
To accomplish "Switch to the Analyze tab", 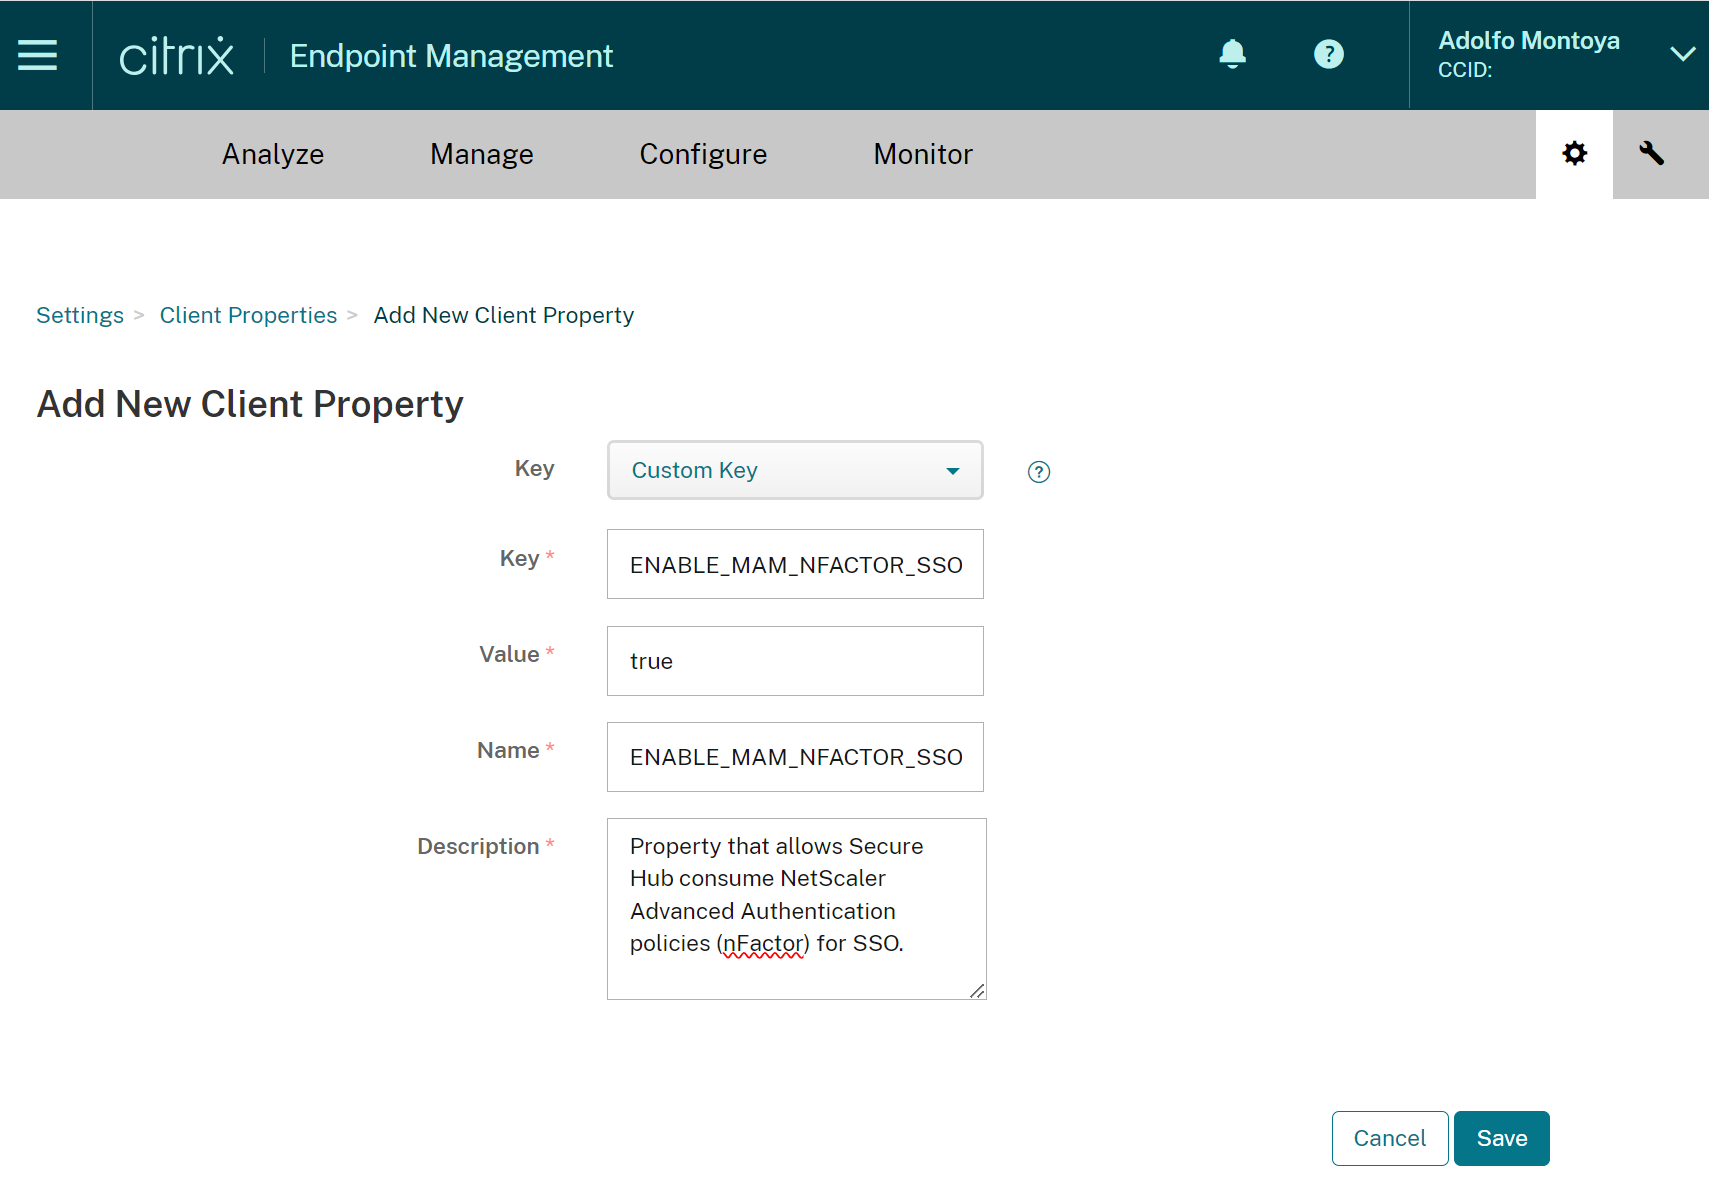I will 273,154.
